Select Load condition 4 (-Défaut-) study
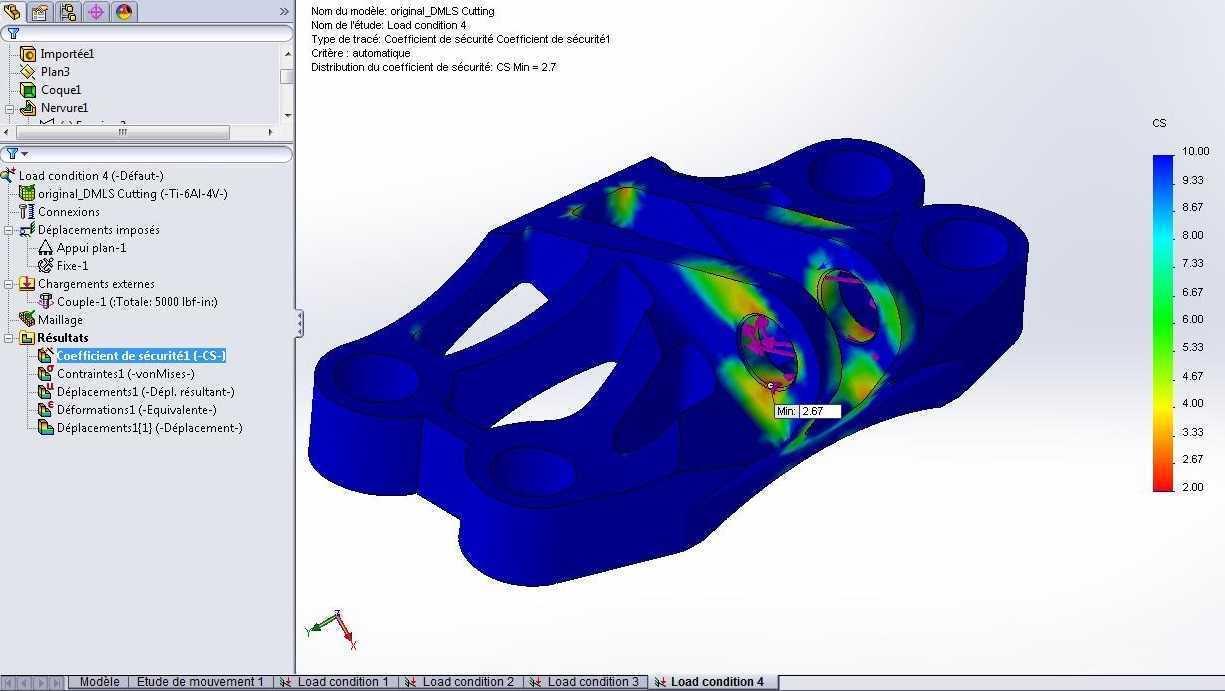 (91, 176)
